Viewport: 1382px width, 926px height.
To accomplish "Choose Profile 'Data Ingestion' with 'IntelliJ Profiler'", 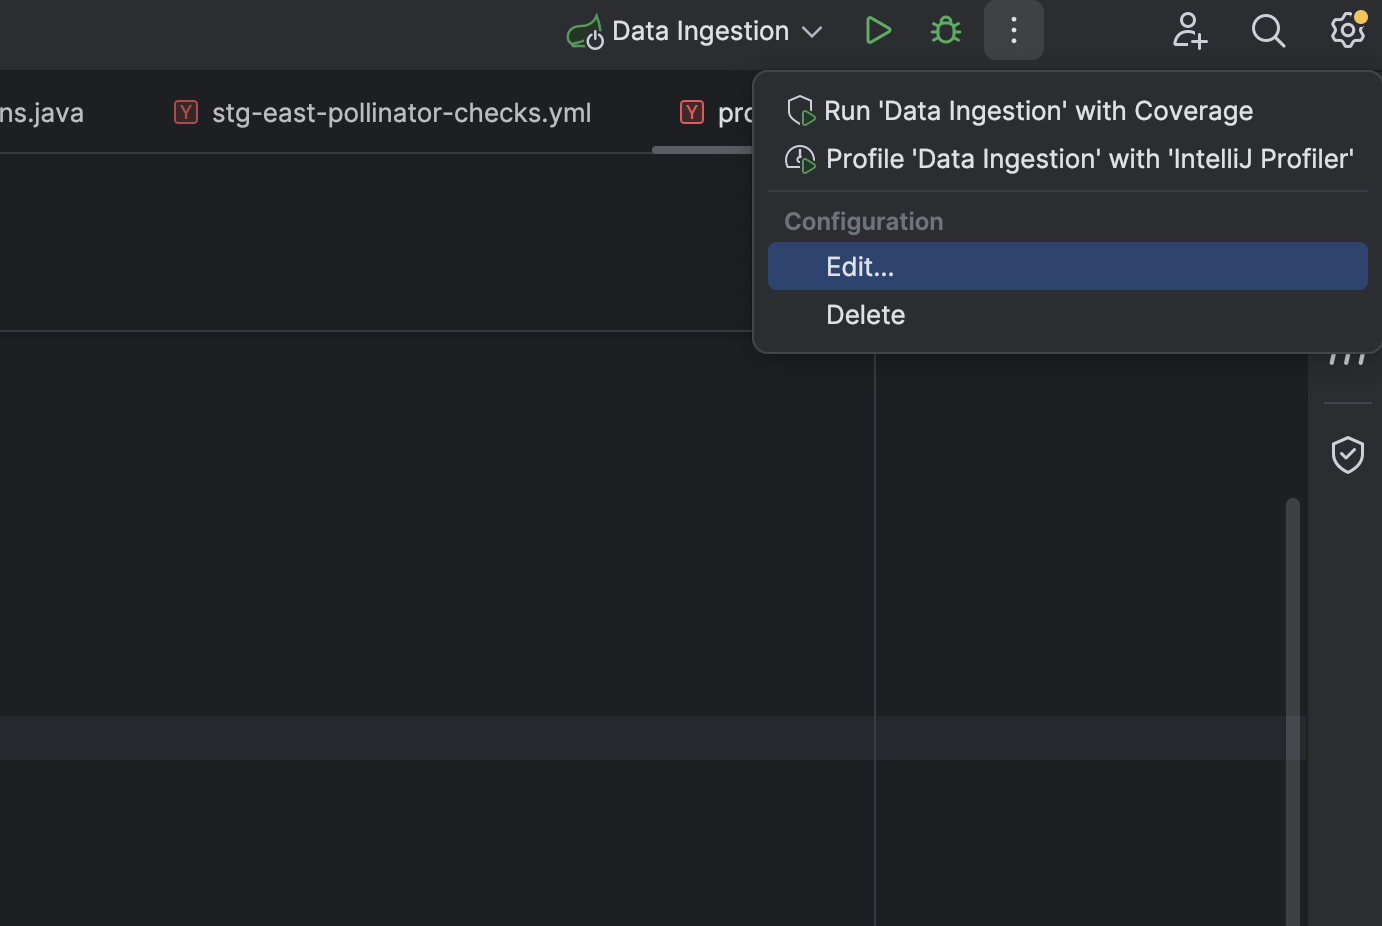I will [x=1067, y=159].
